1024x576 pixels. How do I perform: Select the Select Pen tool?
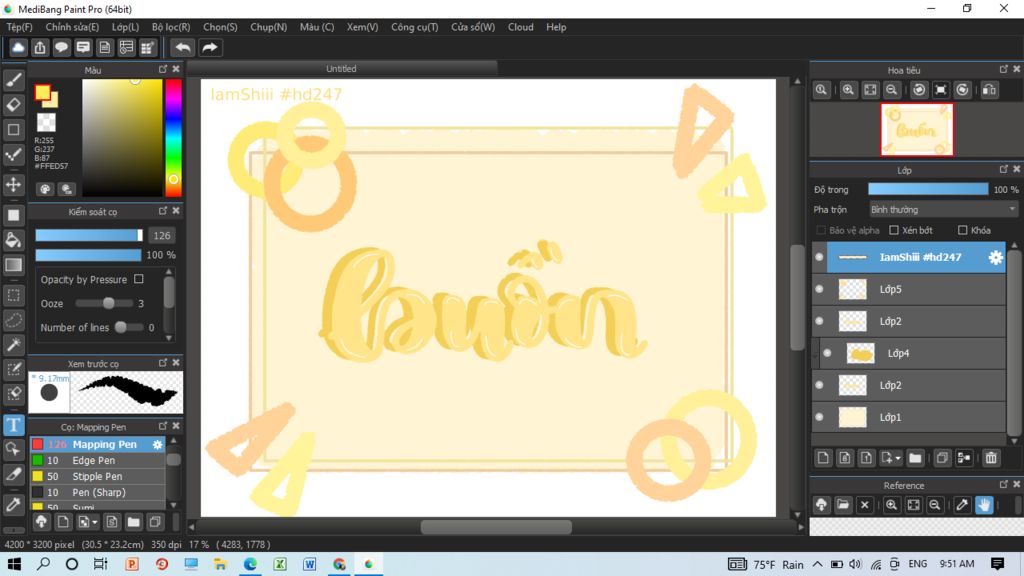14,370
